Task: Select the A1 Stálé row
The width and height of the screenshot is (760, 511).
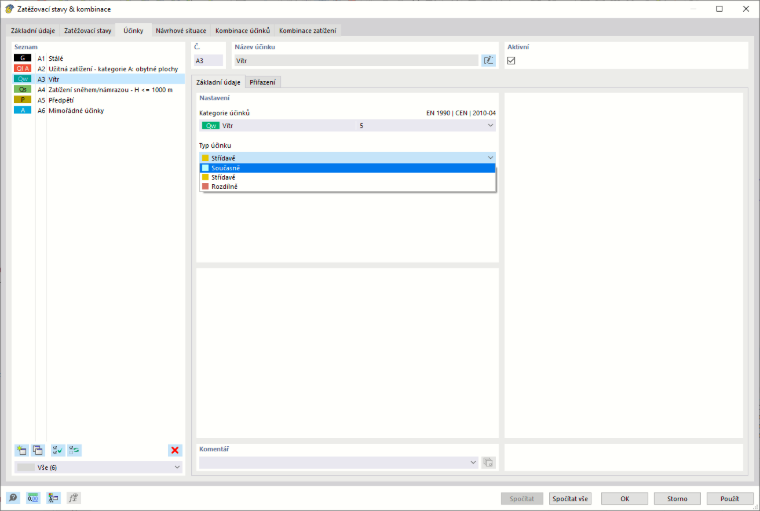Action: click(98, 58)
